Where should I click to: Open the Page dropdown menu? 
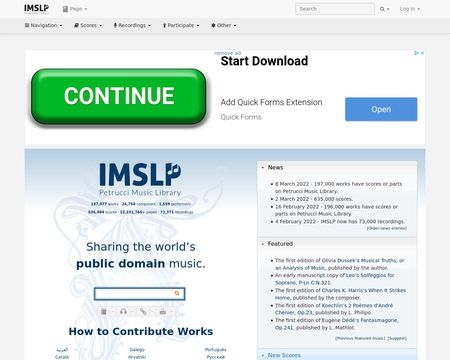pyautogui.click(x=75, y=9)
